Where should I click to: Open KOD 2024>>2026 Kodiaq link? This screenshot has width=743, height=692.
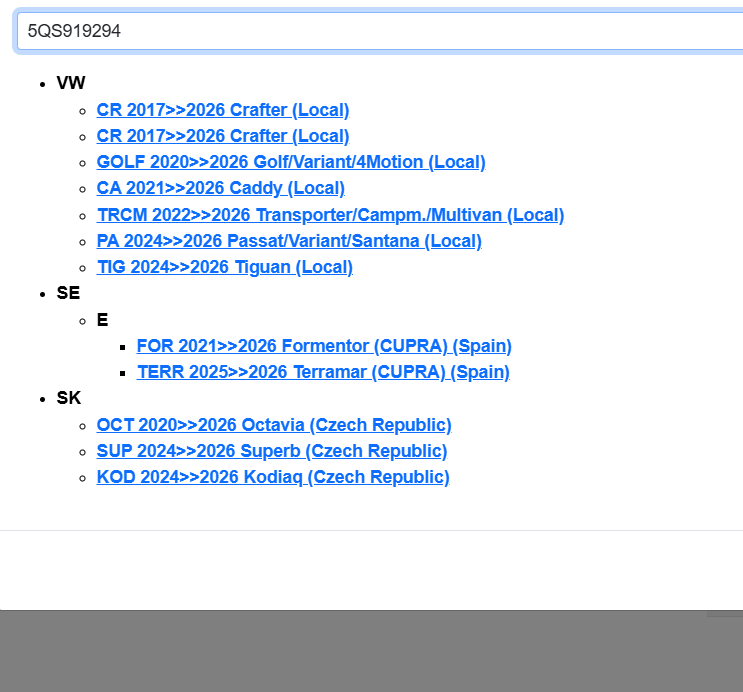(272, 477)
